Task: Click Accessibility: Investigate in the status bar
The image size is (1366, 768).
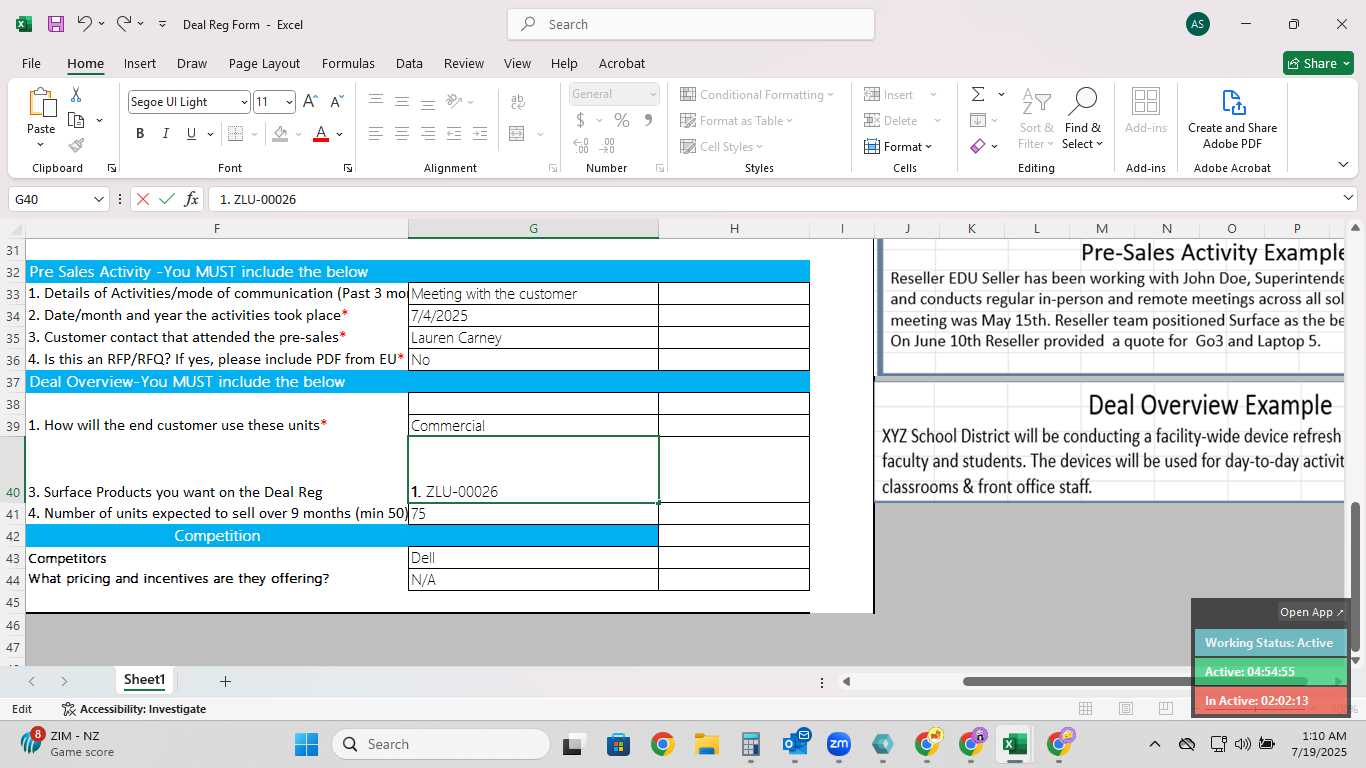Action: [133, 709]
